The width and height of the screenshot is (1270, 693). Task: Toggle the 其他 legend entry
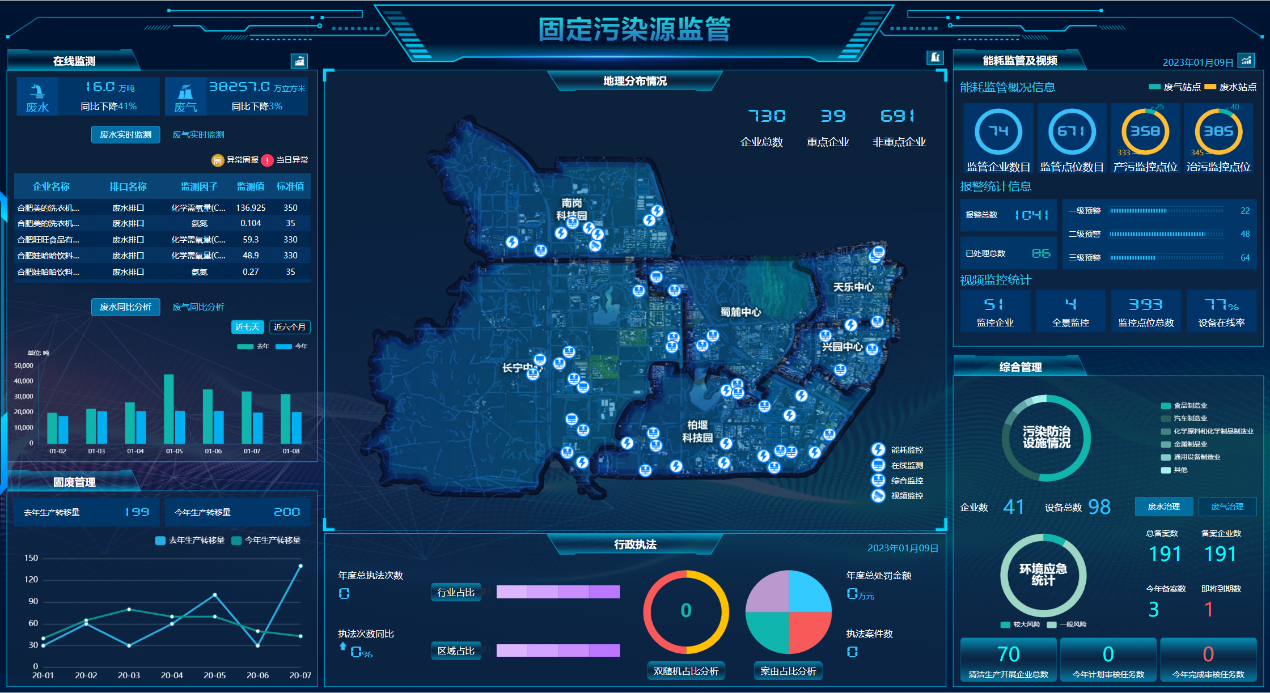(1174, 470)
